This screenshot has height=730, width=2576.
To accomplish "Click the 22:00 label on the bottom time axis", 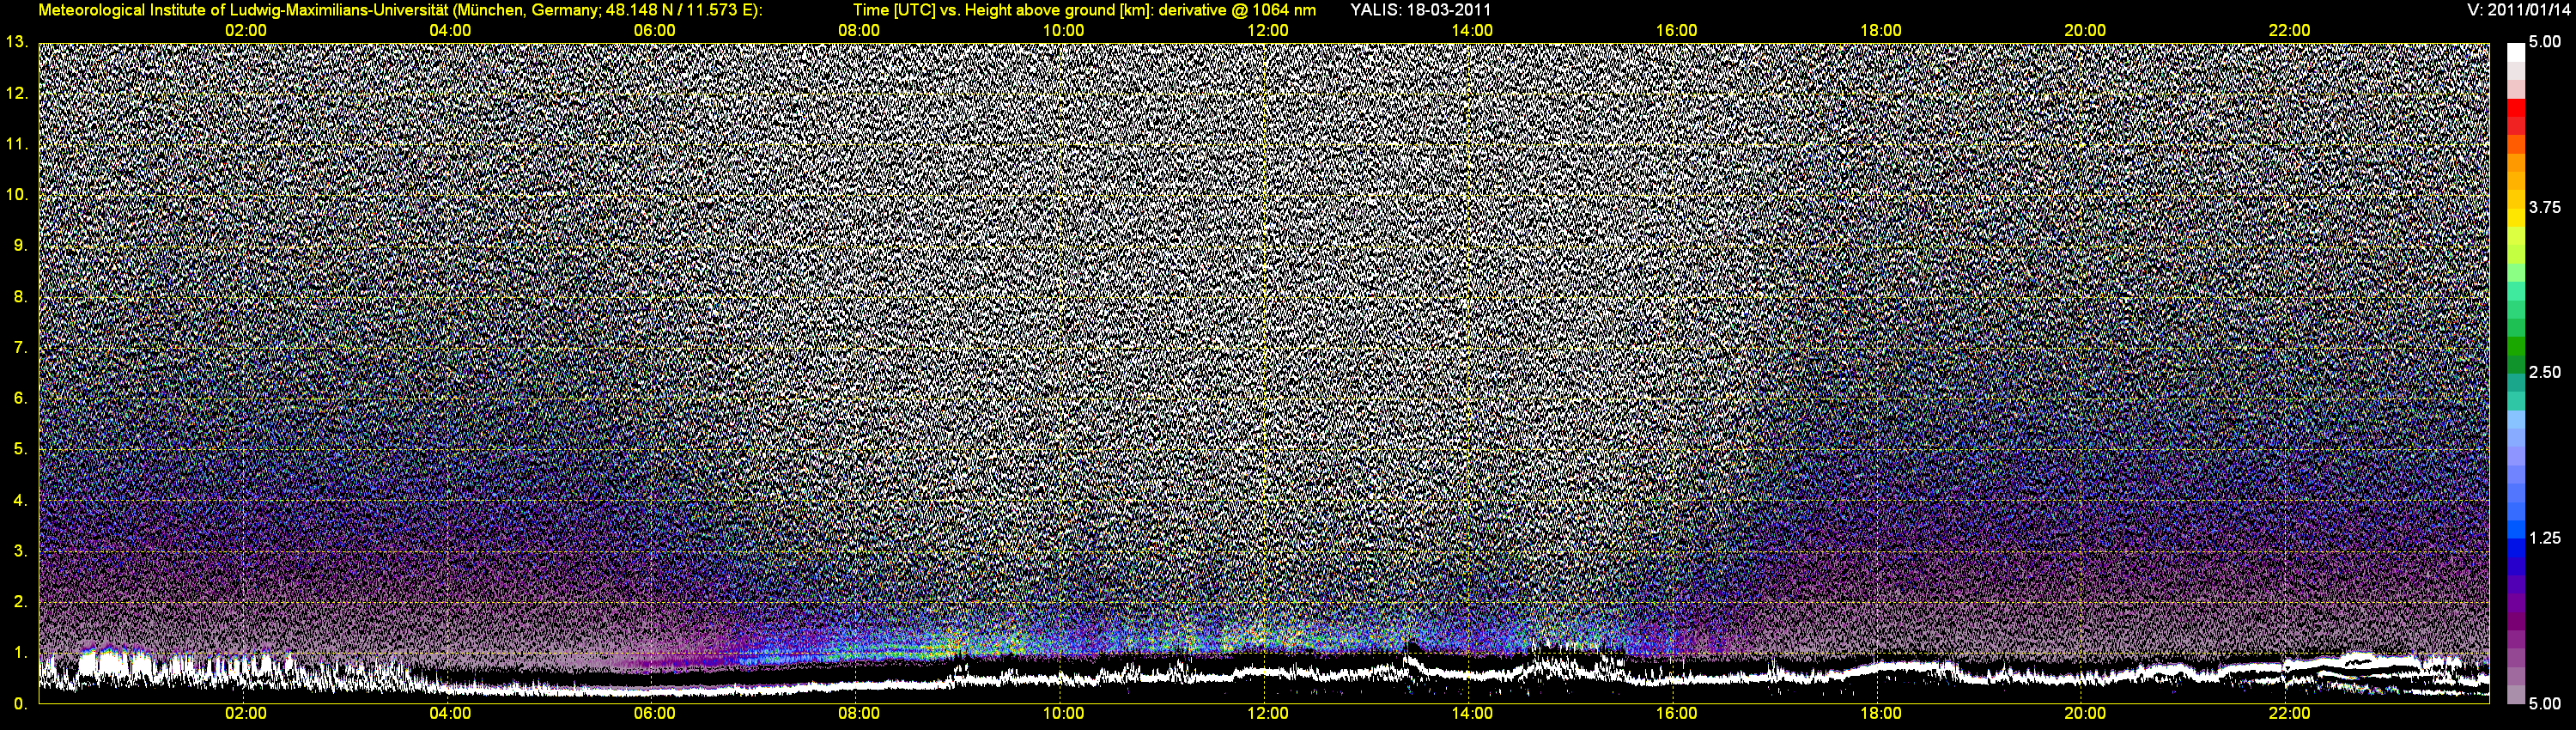I will 2289,714.
